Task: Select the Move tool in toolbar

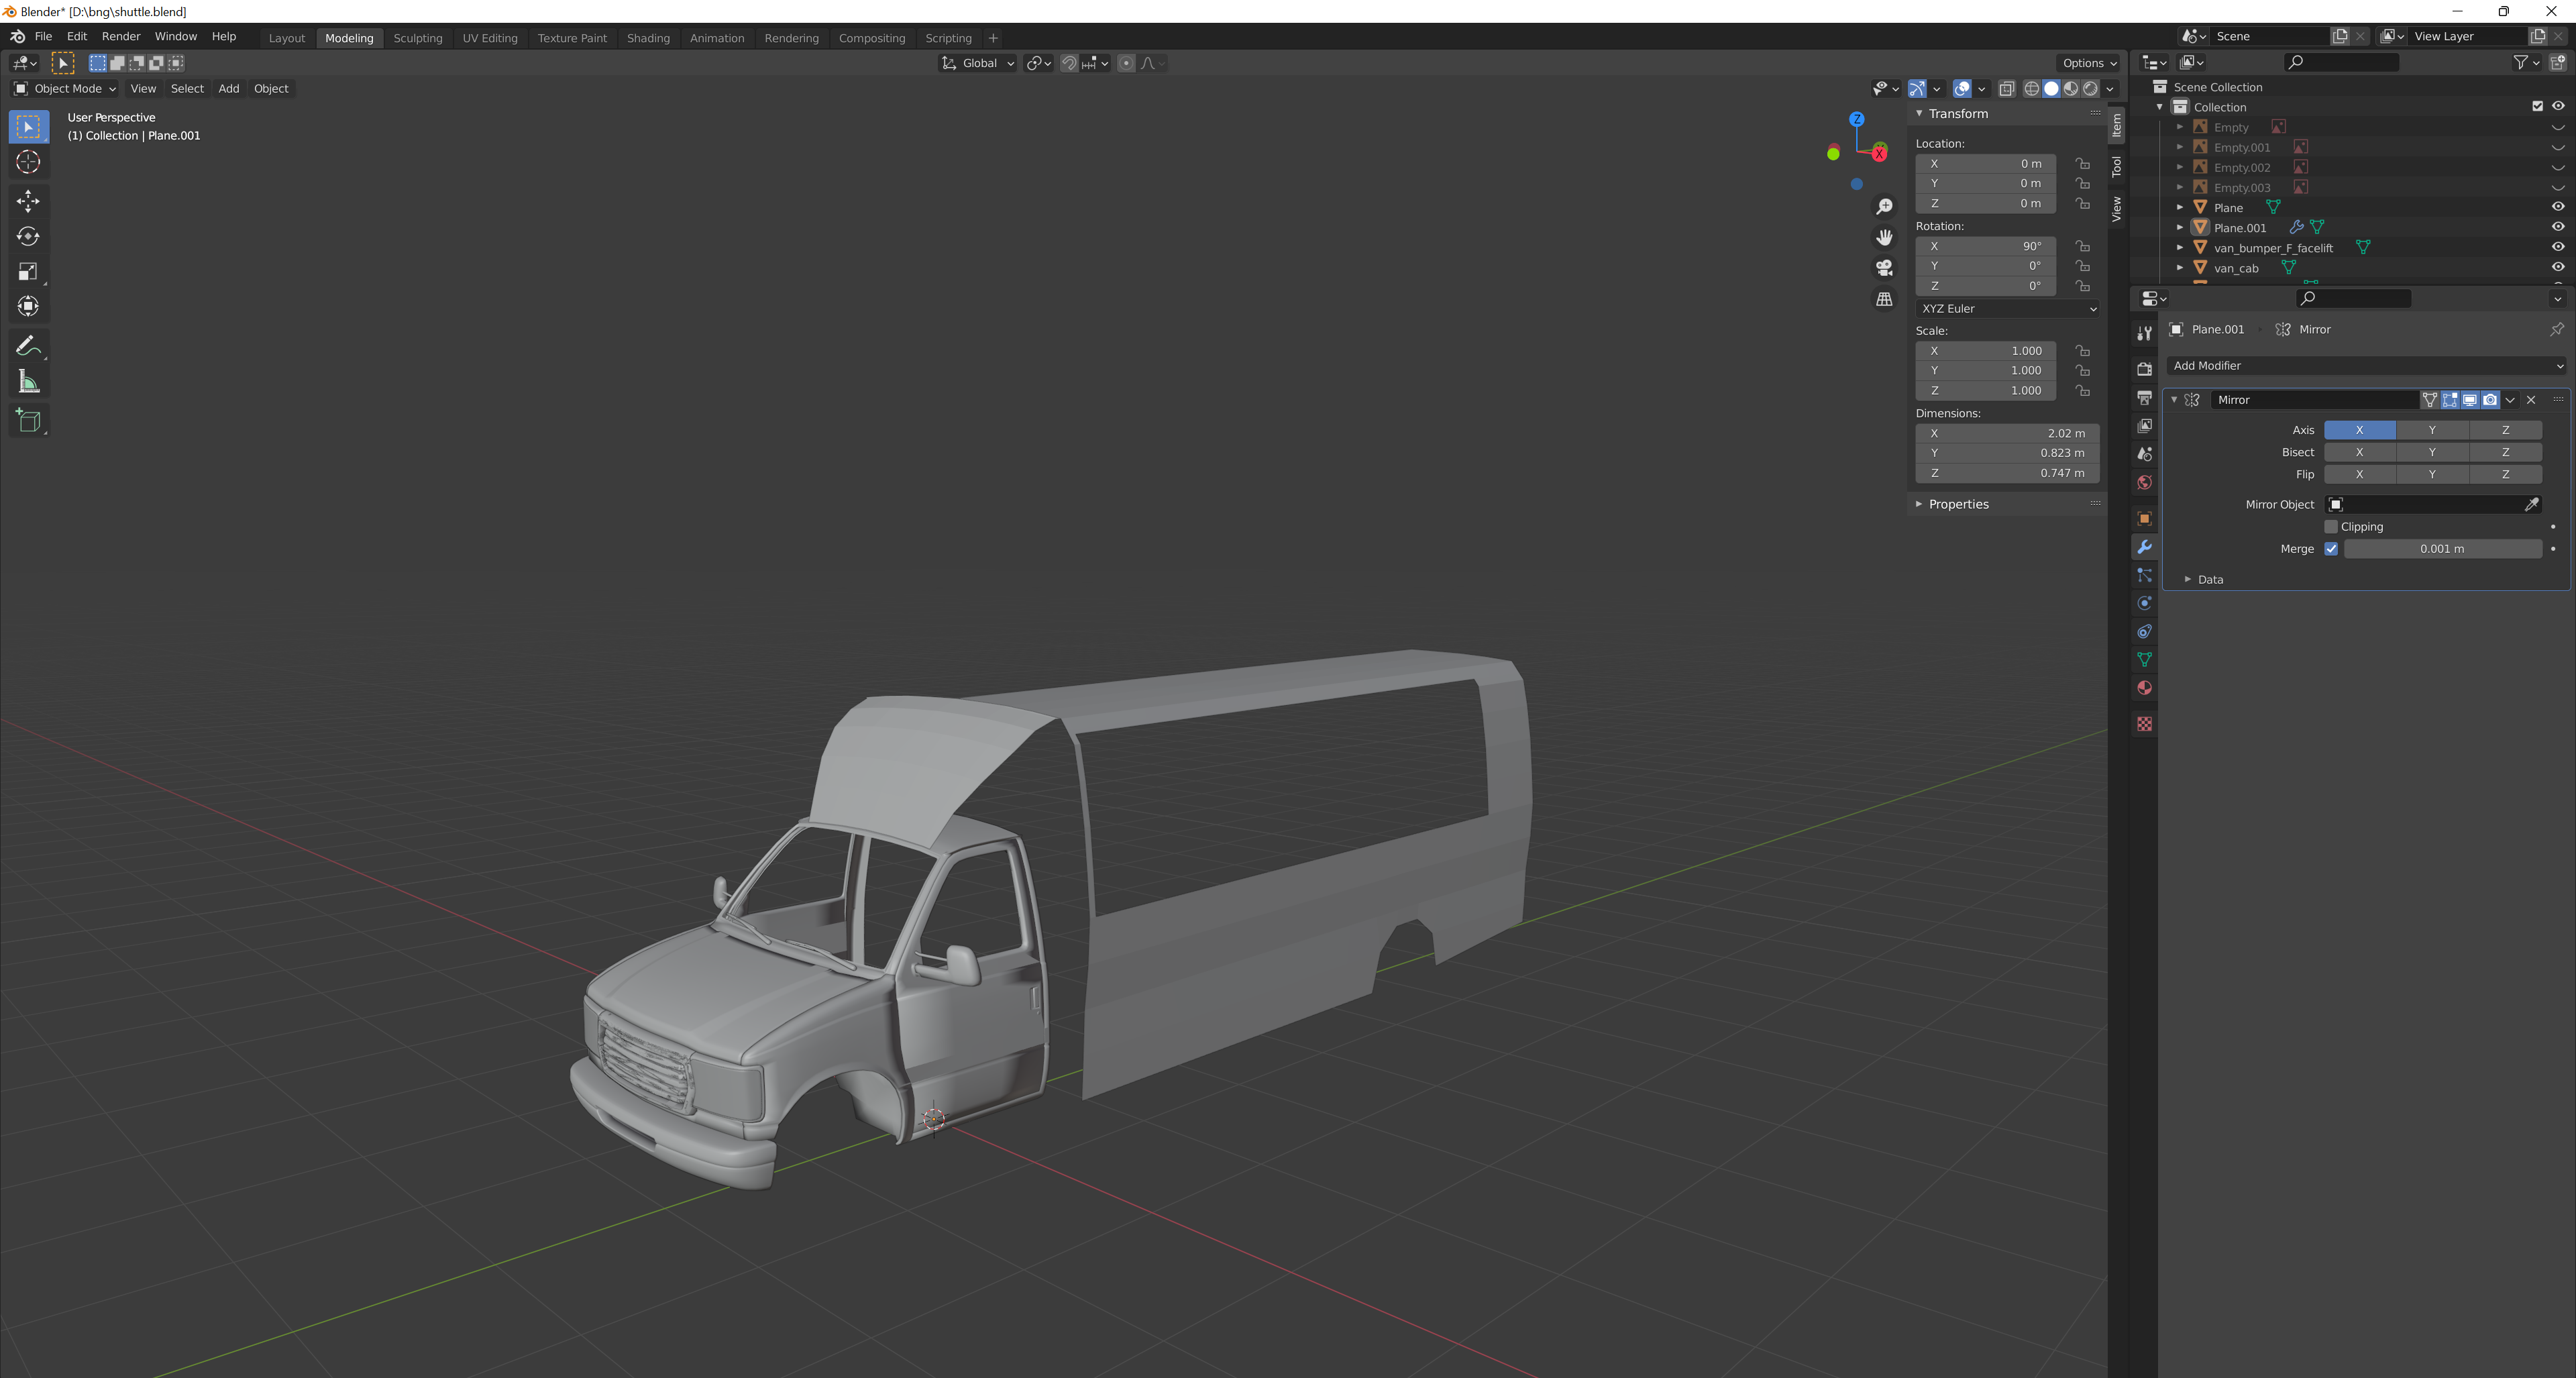Action: coord(28,201)
